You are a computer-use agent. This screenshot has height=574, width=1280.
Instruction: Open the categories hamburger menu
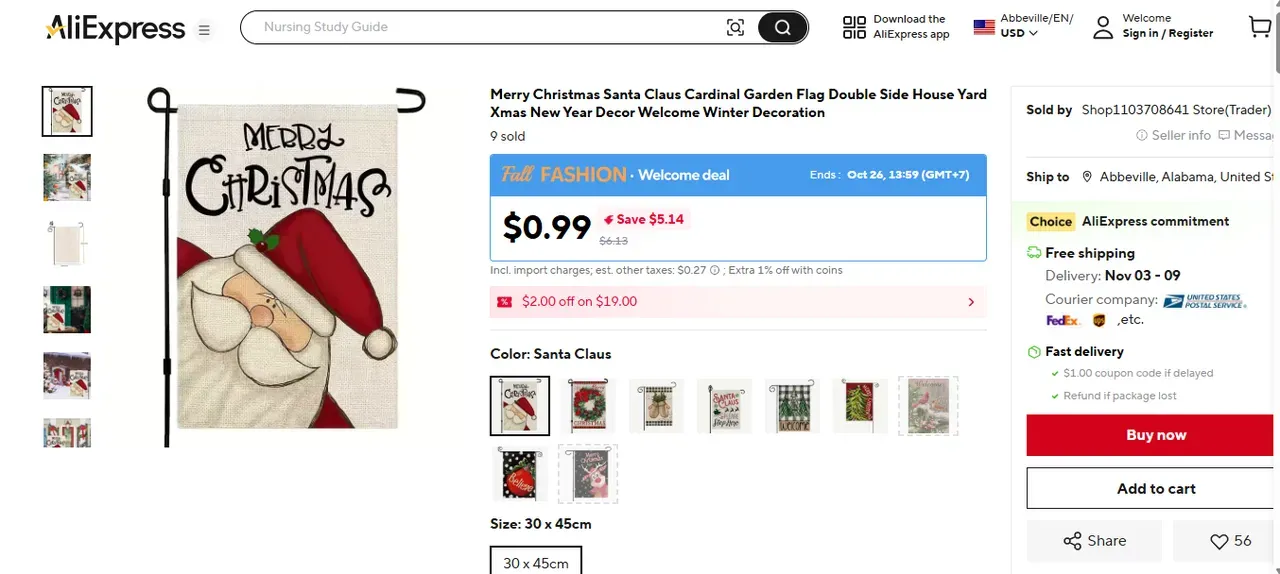pyautogui.click(x=204, y=30)
